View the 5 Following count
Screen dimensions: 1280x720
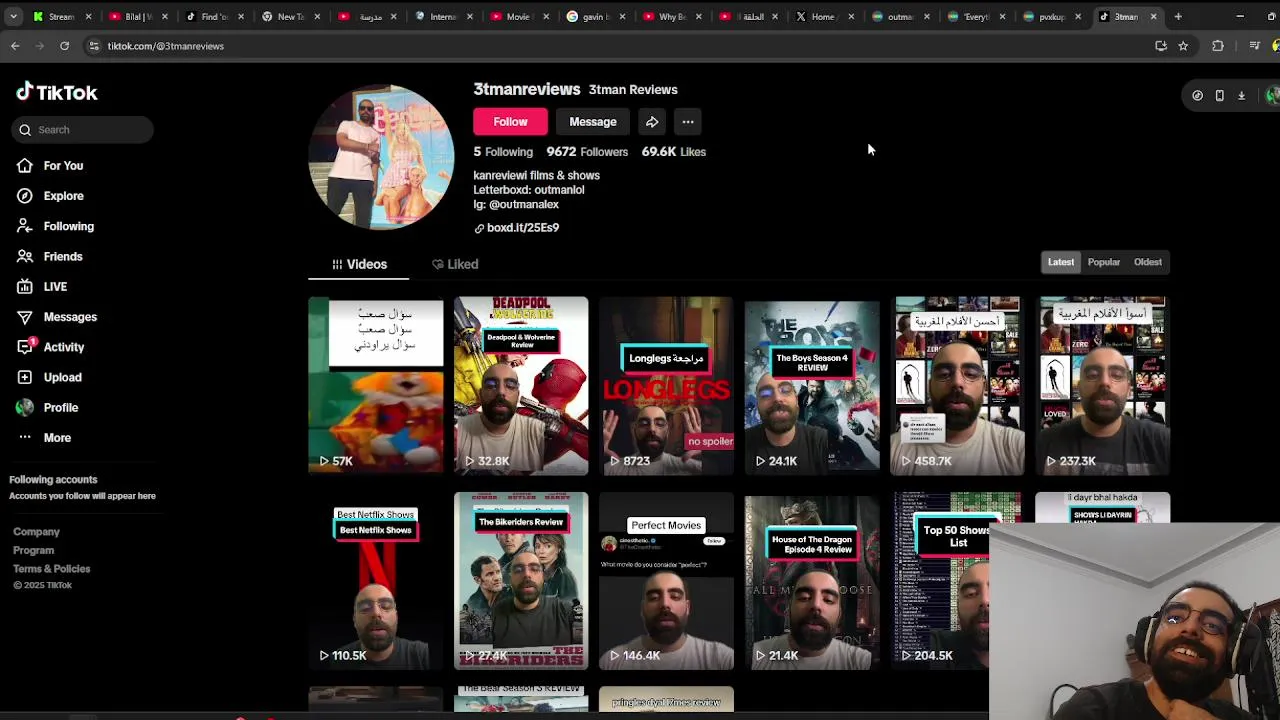click(503, 152)
